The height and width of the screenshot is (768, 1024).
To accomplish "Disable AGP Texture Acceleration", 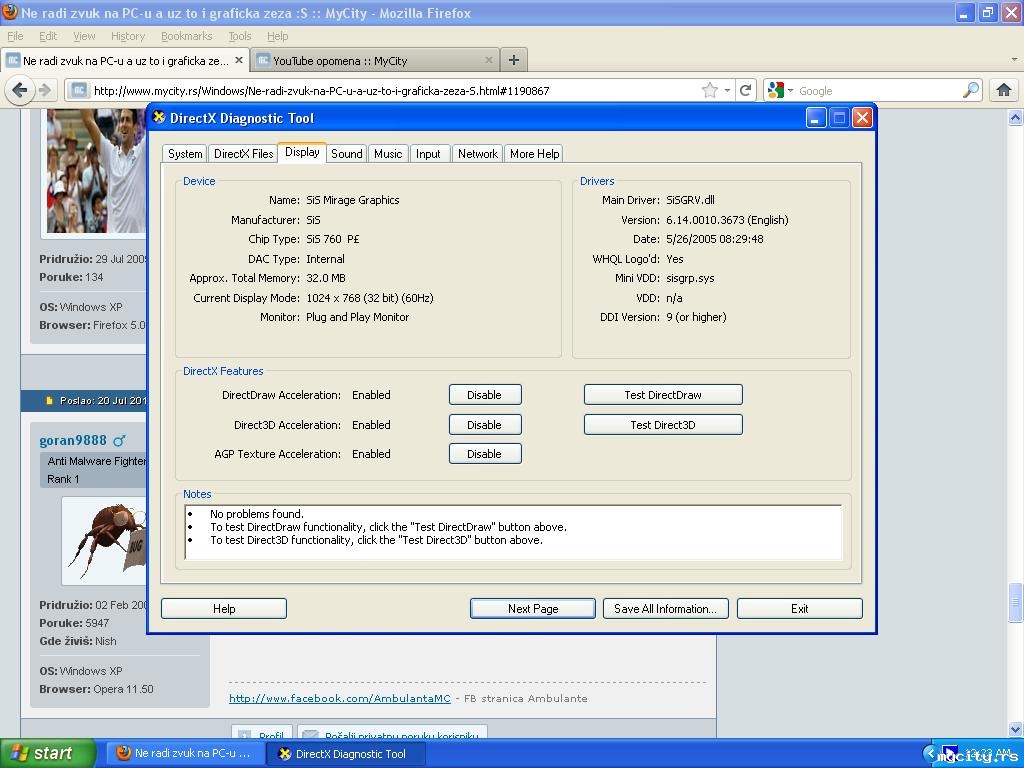I will (x=484, y=454).
